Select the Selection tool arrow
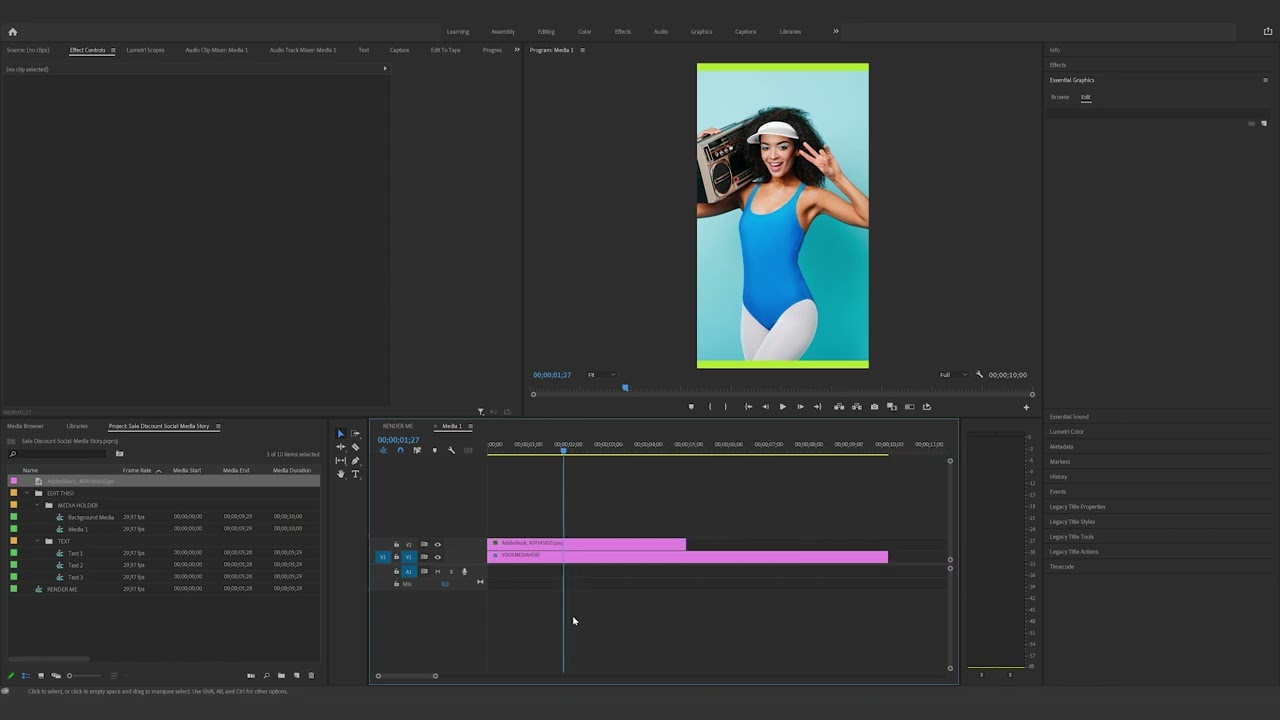 coord(340,434)
